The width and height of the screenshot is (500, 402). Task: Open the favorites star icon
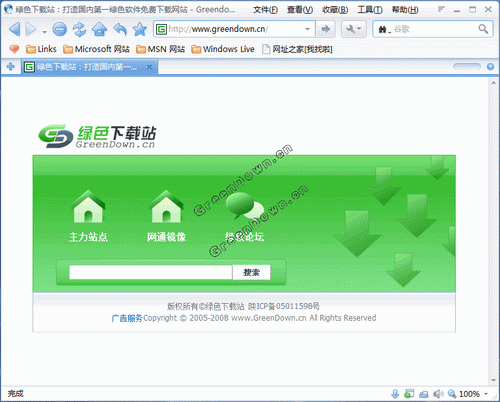140,29
